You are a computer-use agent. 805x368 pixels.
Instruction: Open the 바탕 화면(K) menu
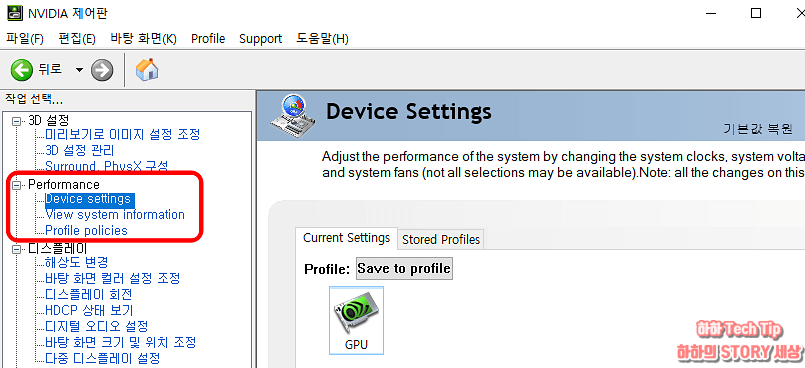(143, 39)
